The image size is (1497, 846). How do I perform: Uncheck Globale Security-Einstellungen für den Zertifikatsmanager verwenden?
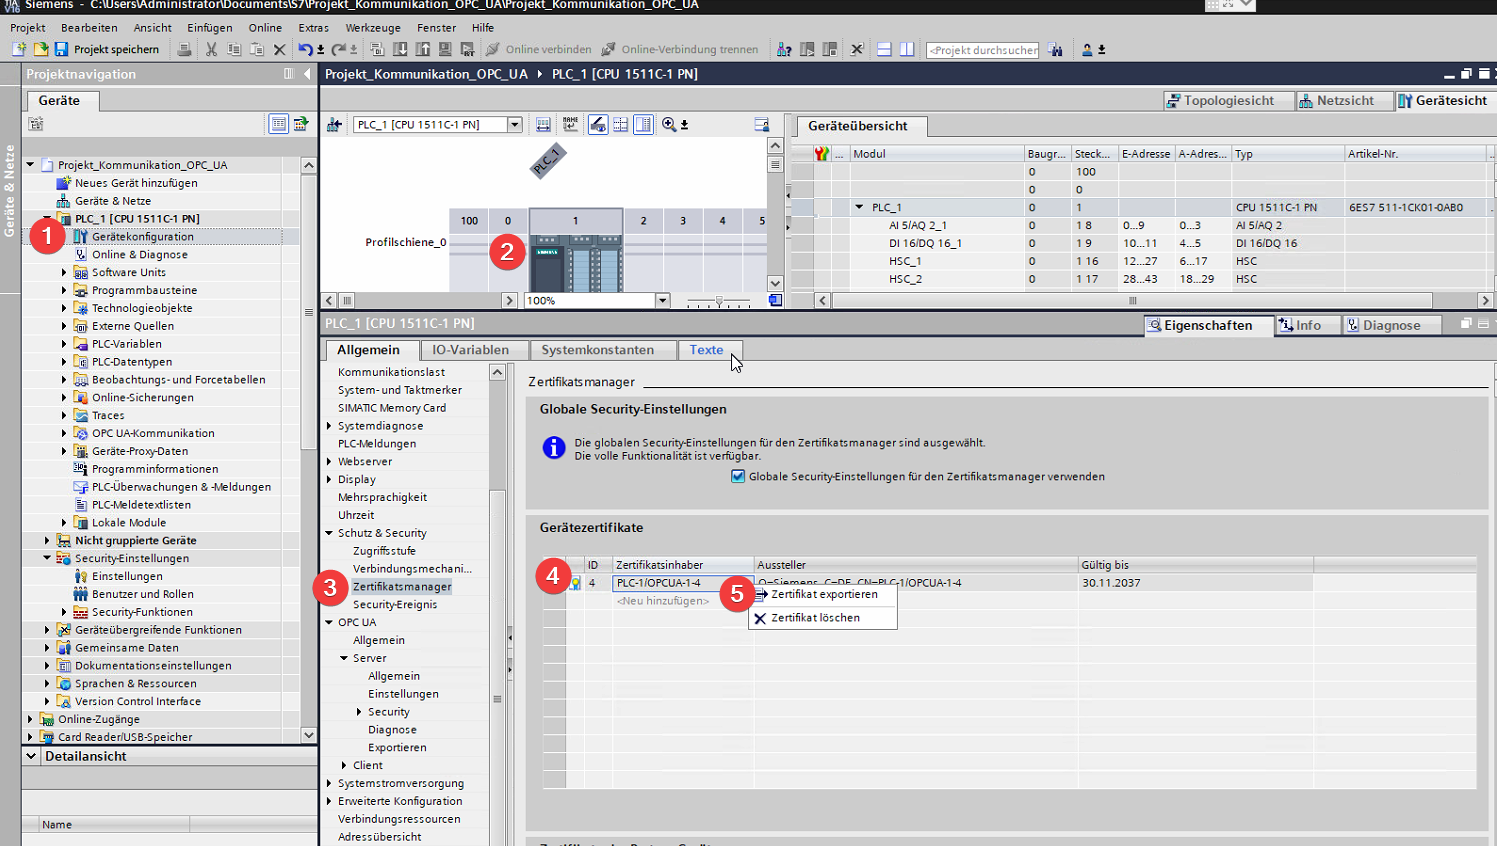[738, 476]
